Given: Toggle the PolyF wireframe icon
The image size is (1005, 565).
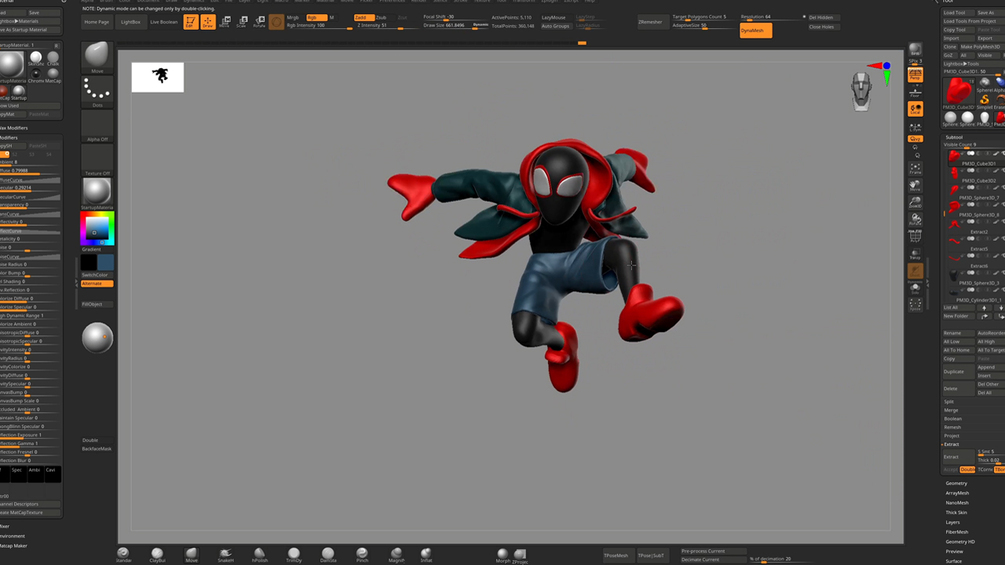Looking at the screenshot, I should pos(915,236).
